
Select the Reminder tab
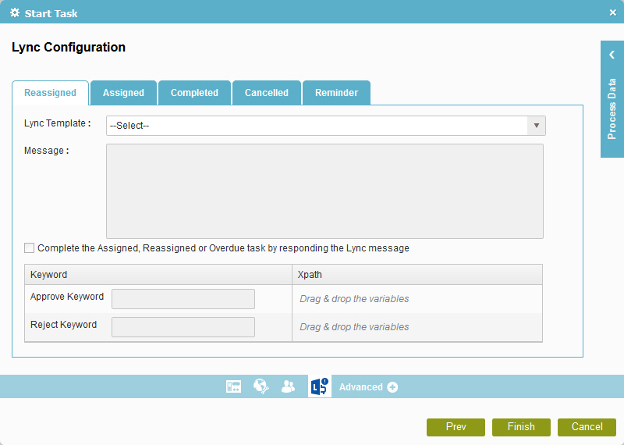tap(336, 93)
